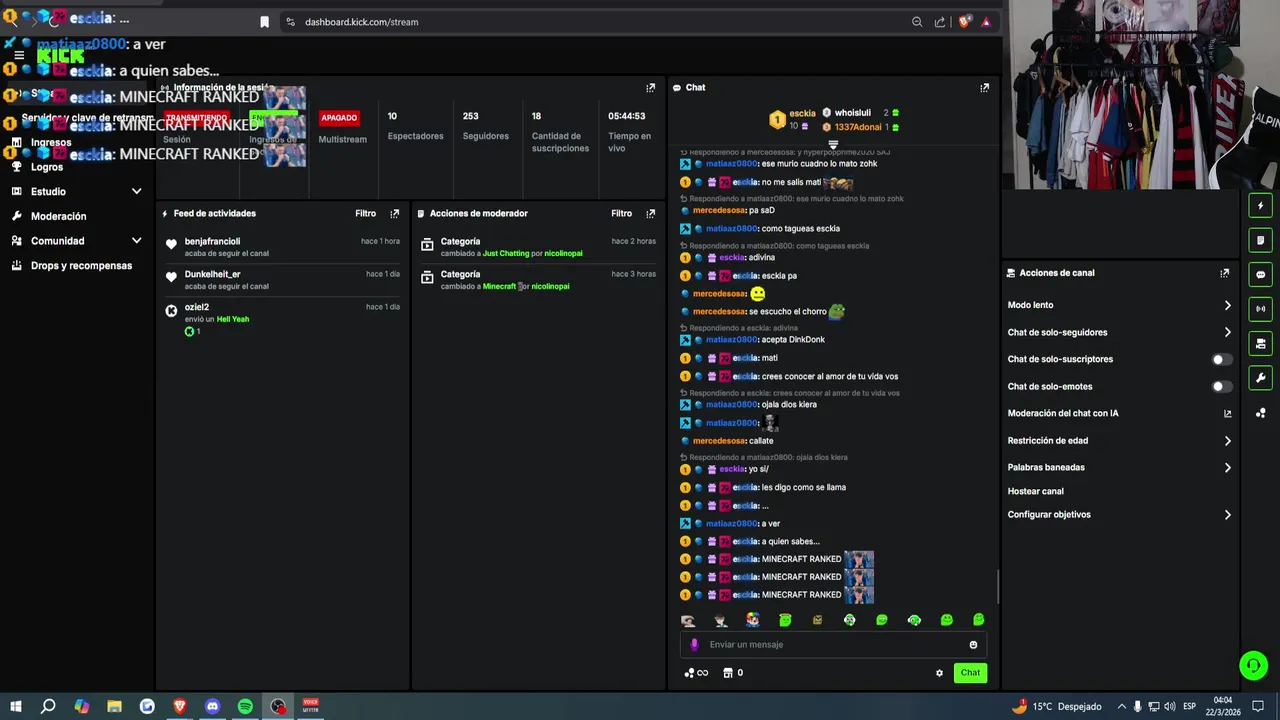This screenshot has height=720, width=1280.
Task: Click username whoisluii in chat header
Action: (x=853, y=113)
